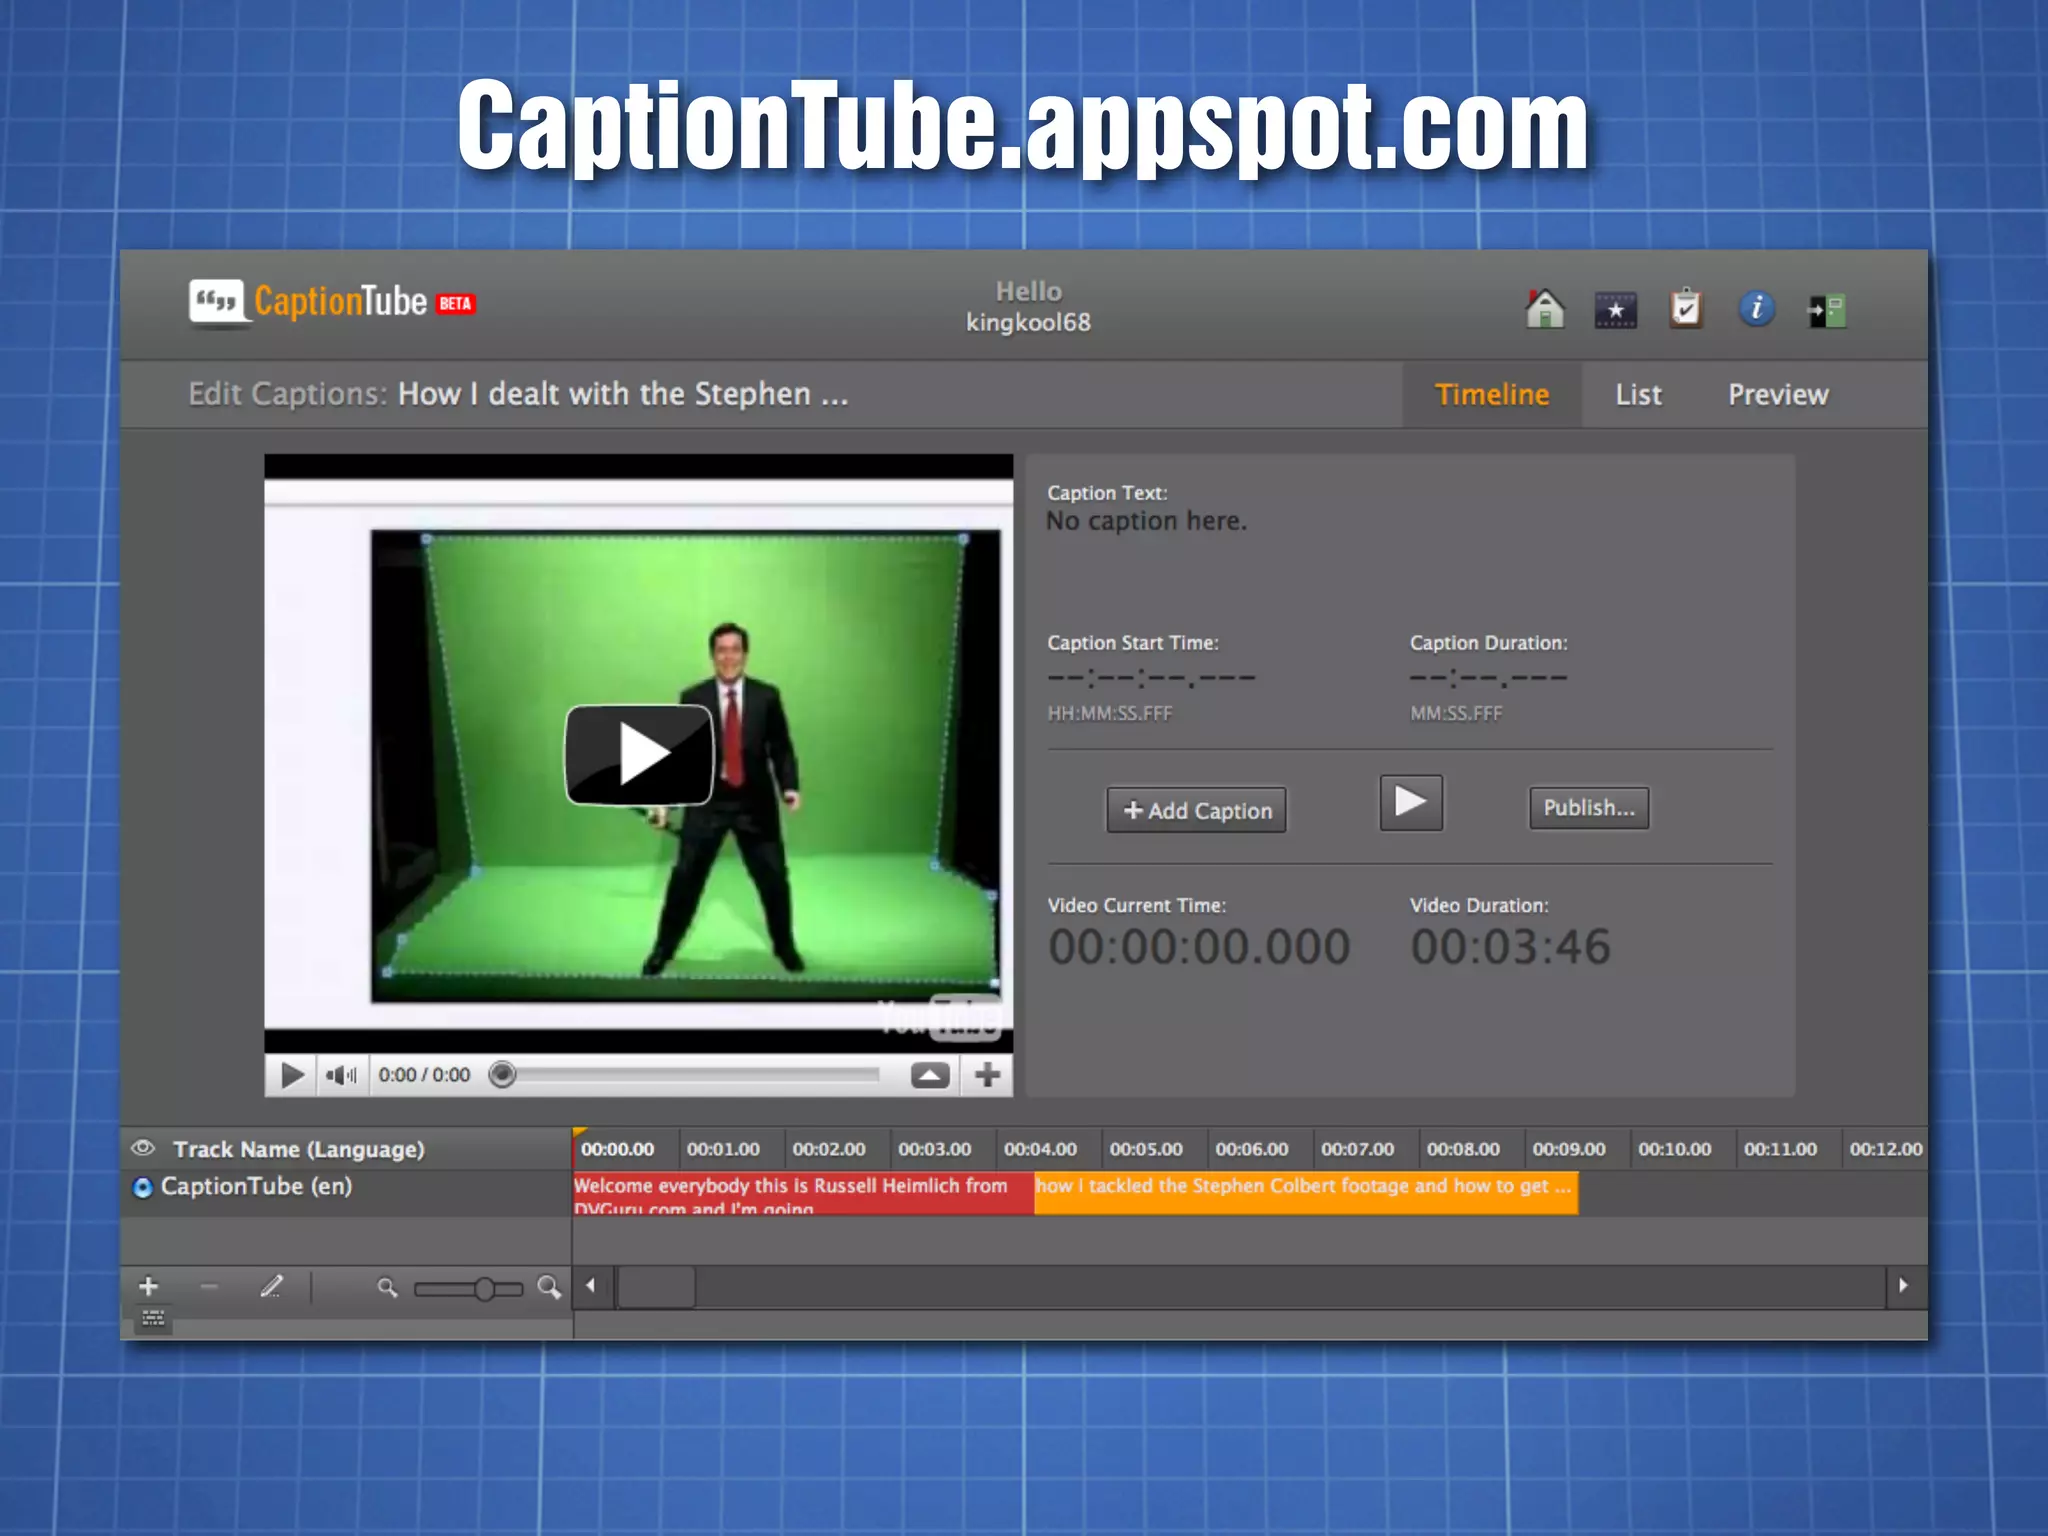Switch to the List tab
This screenshot has width=2048, height=1536.
[1638, 395]
